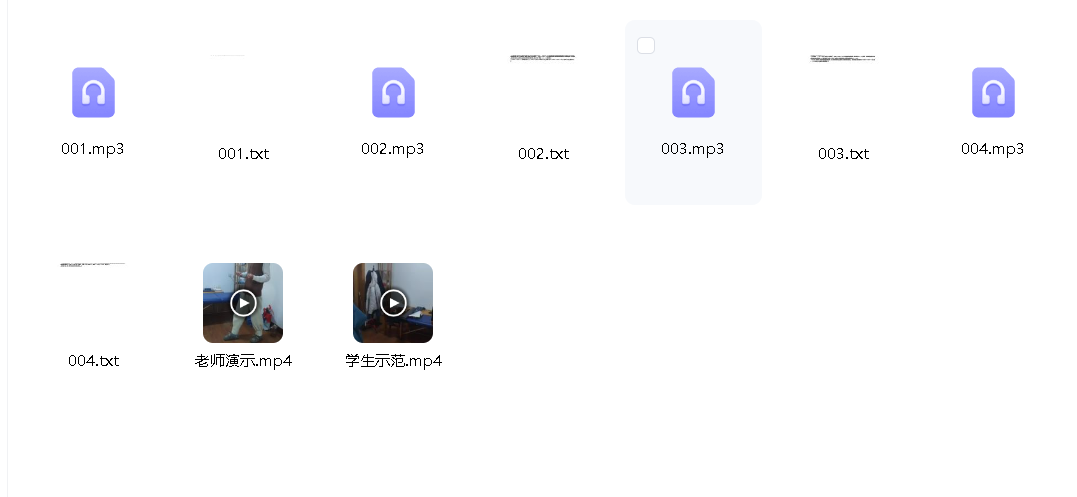Play the 学生示范.mp4 video
This screenshot has width=1077, height=497.
(393, 303)
